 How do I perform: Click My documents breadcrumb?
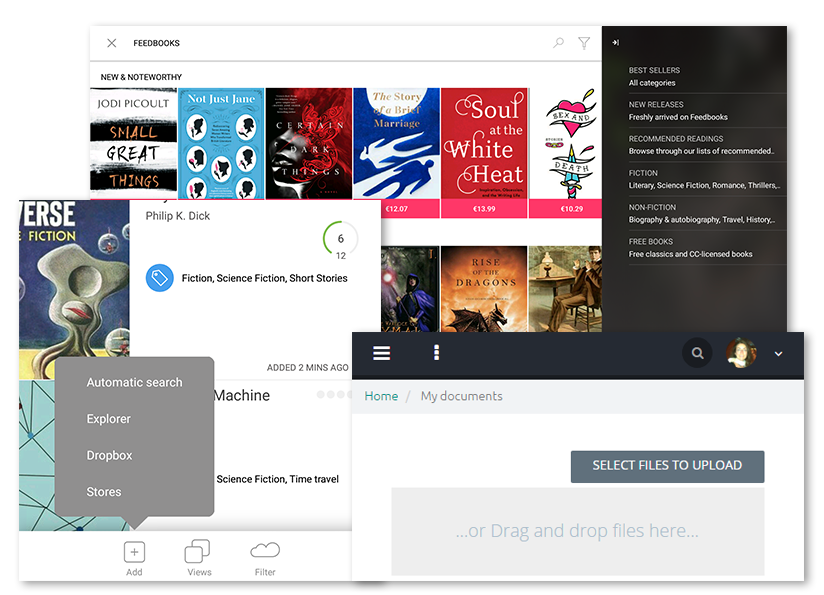461,396
